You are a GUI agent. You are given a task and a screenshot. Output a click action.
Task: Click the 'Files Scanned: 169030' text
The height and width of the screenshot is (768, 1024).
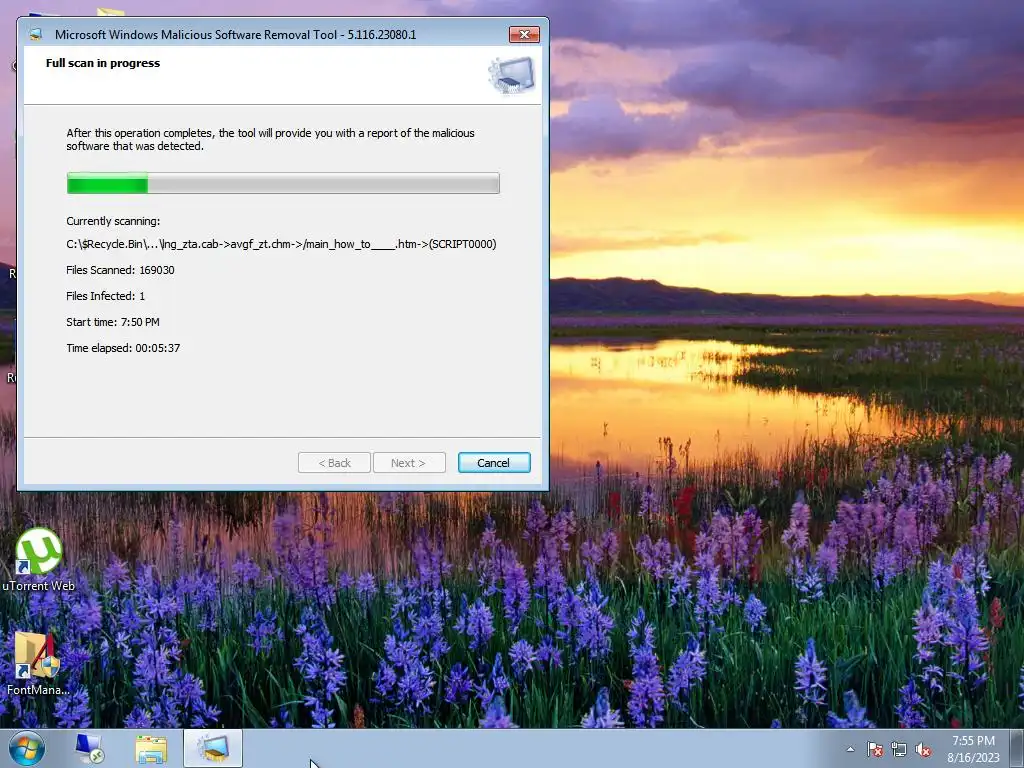(x=120, y=270)
